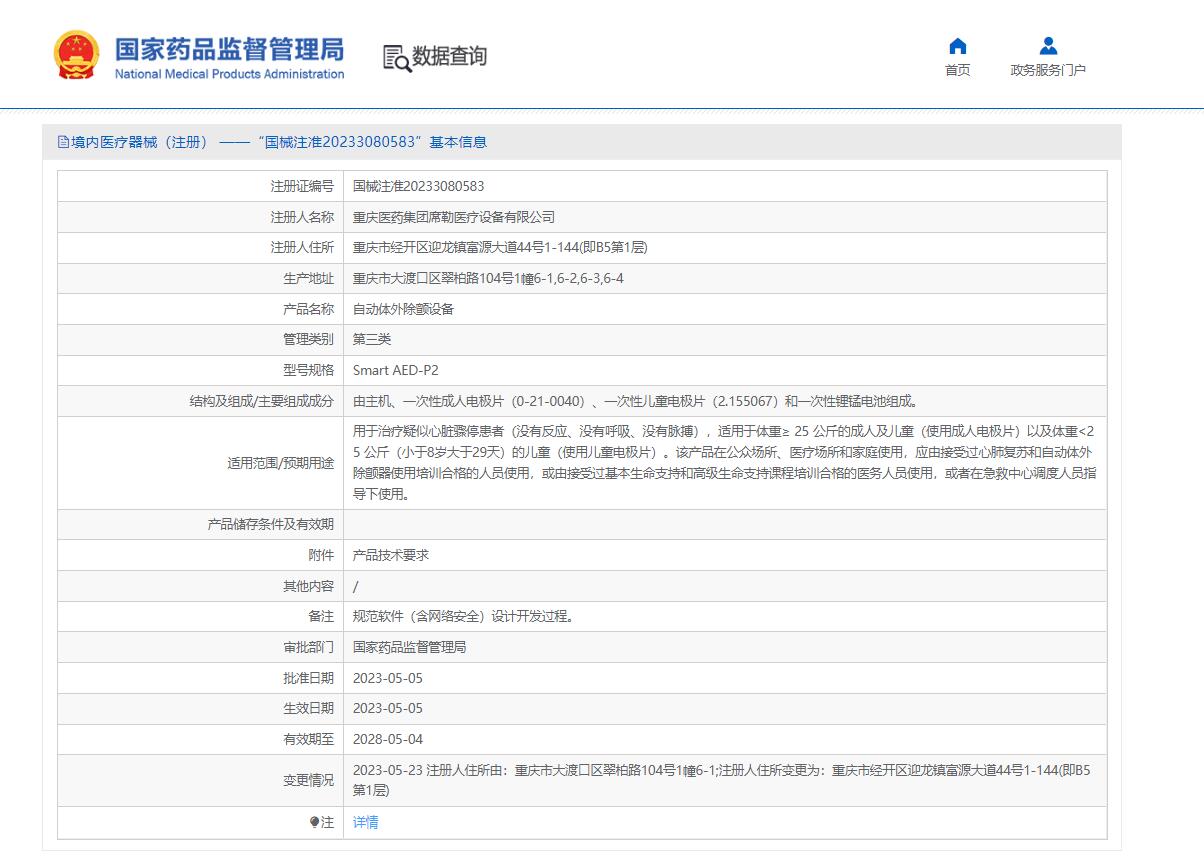Click the 结构及组成/主要组成成分 label
This screenshot has width=1204, height=862.
coord(262,401)
